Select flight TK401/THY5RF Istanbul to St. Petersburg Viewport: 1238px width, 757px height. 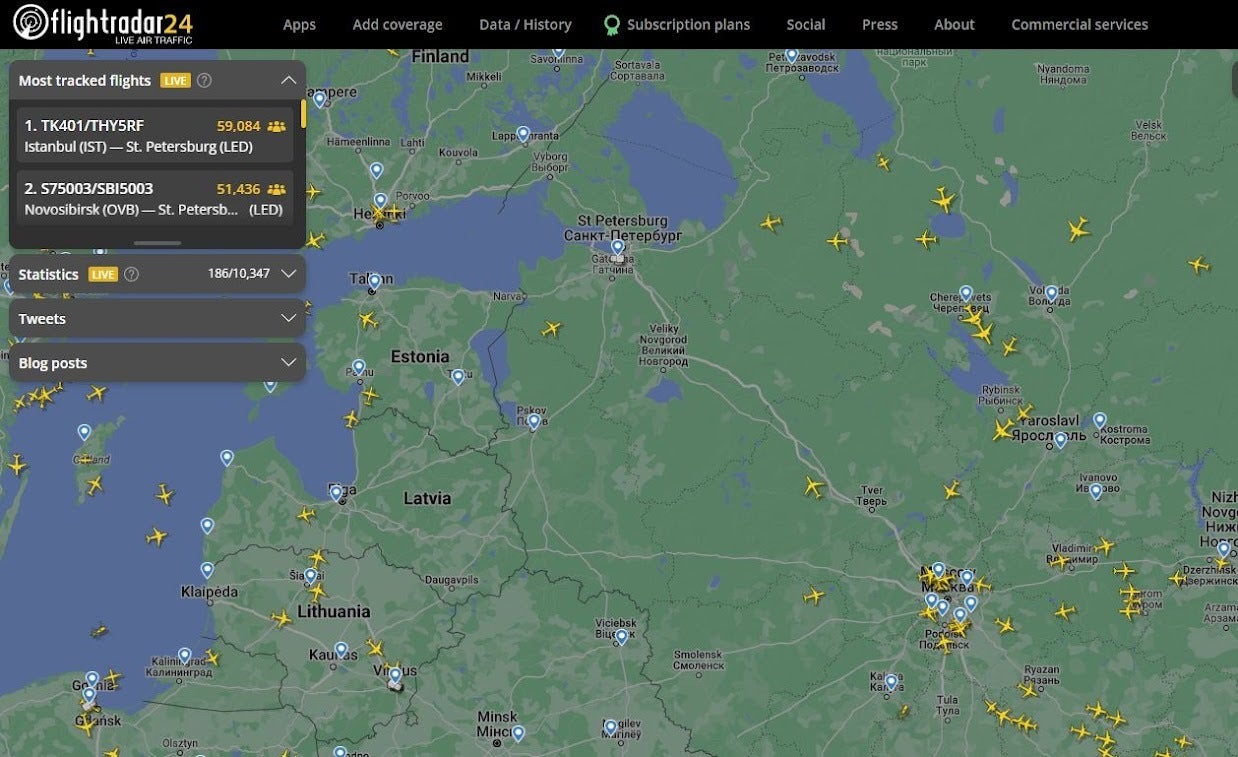pos(154,136)
